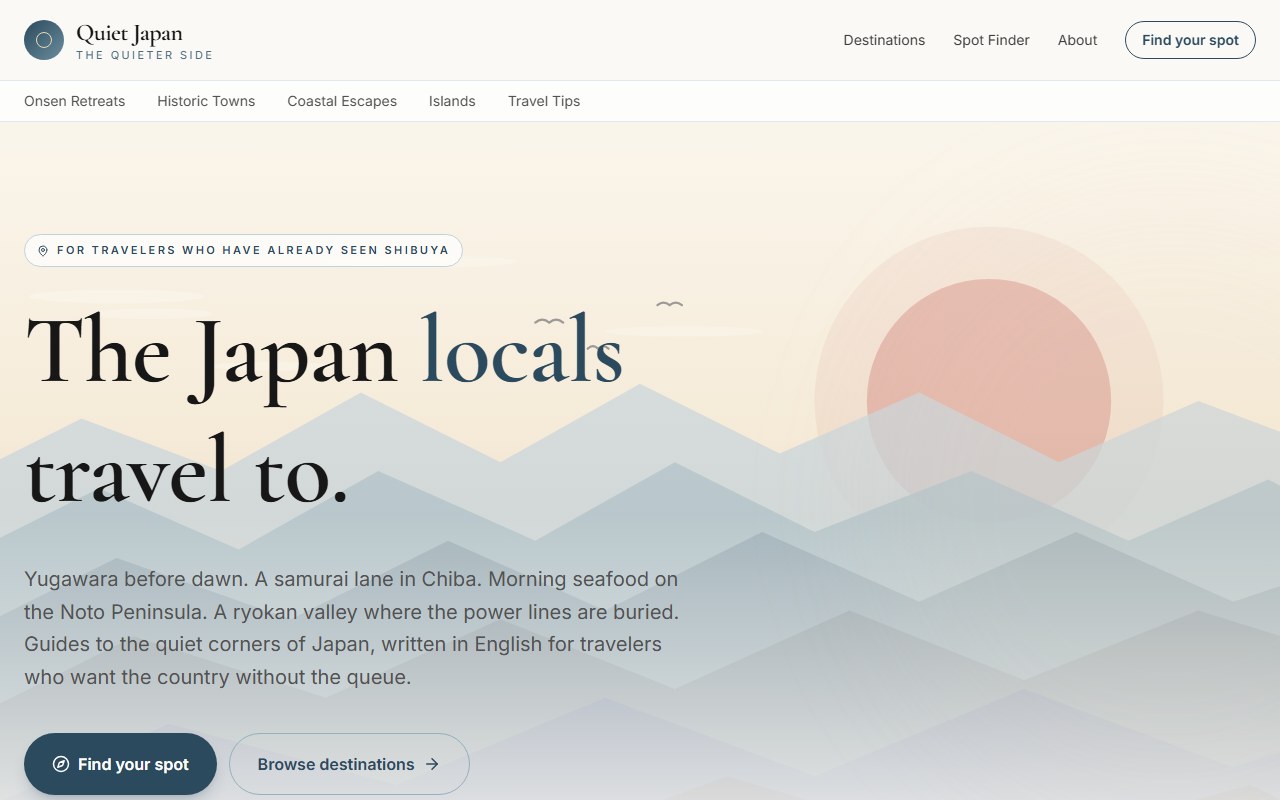Click the arrow icon beside Browse destinations
The width and height of the screenshot is (1280, 800).
[432, 764]
